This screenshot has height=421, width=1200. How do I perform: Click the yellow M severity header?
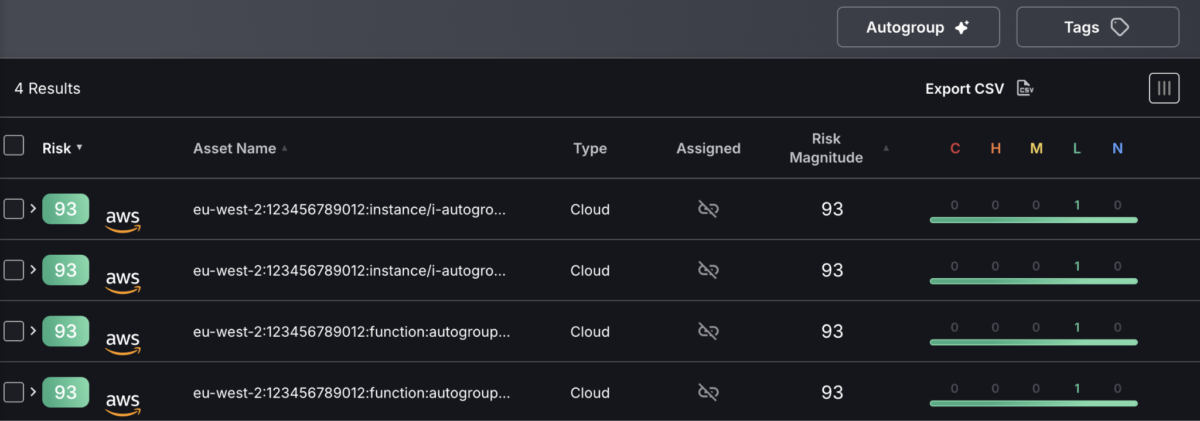[x=1036, y=148]
